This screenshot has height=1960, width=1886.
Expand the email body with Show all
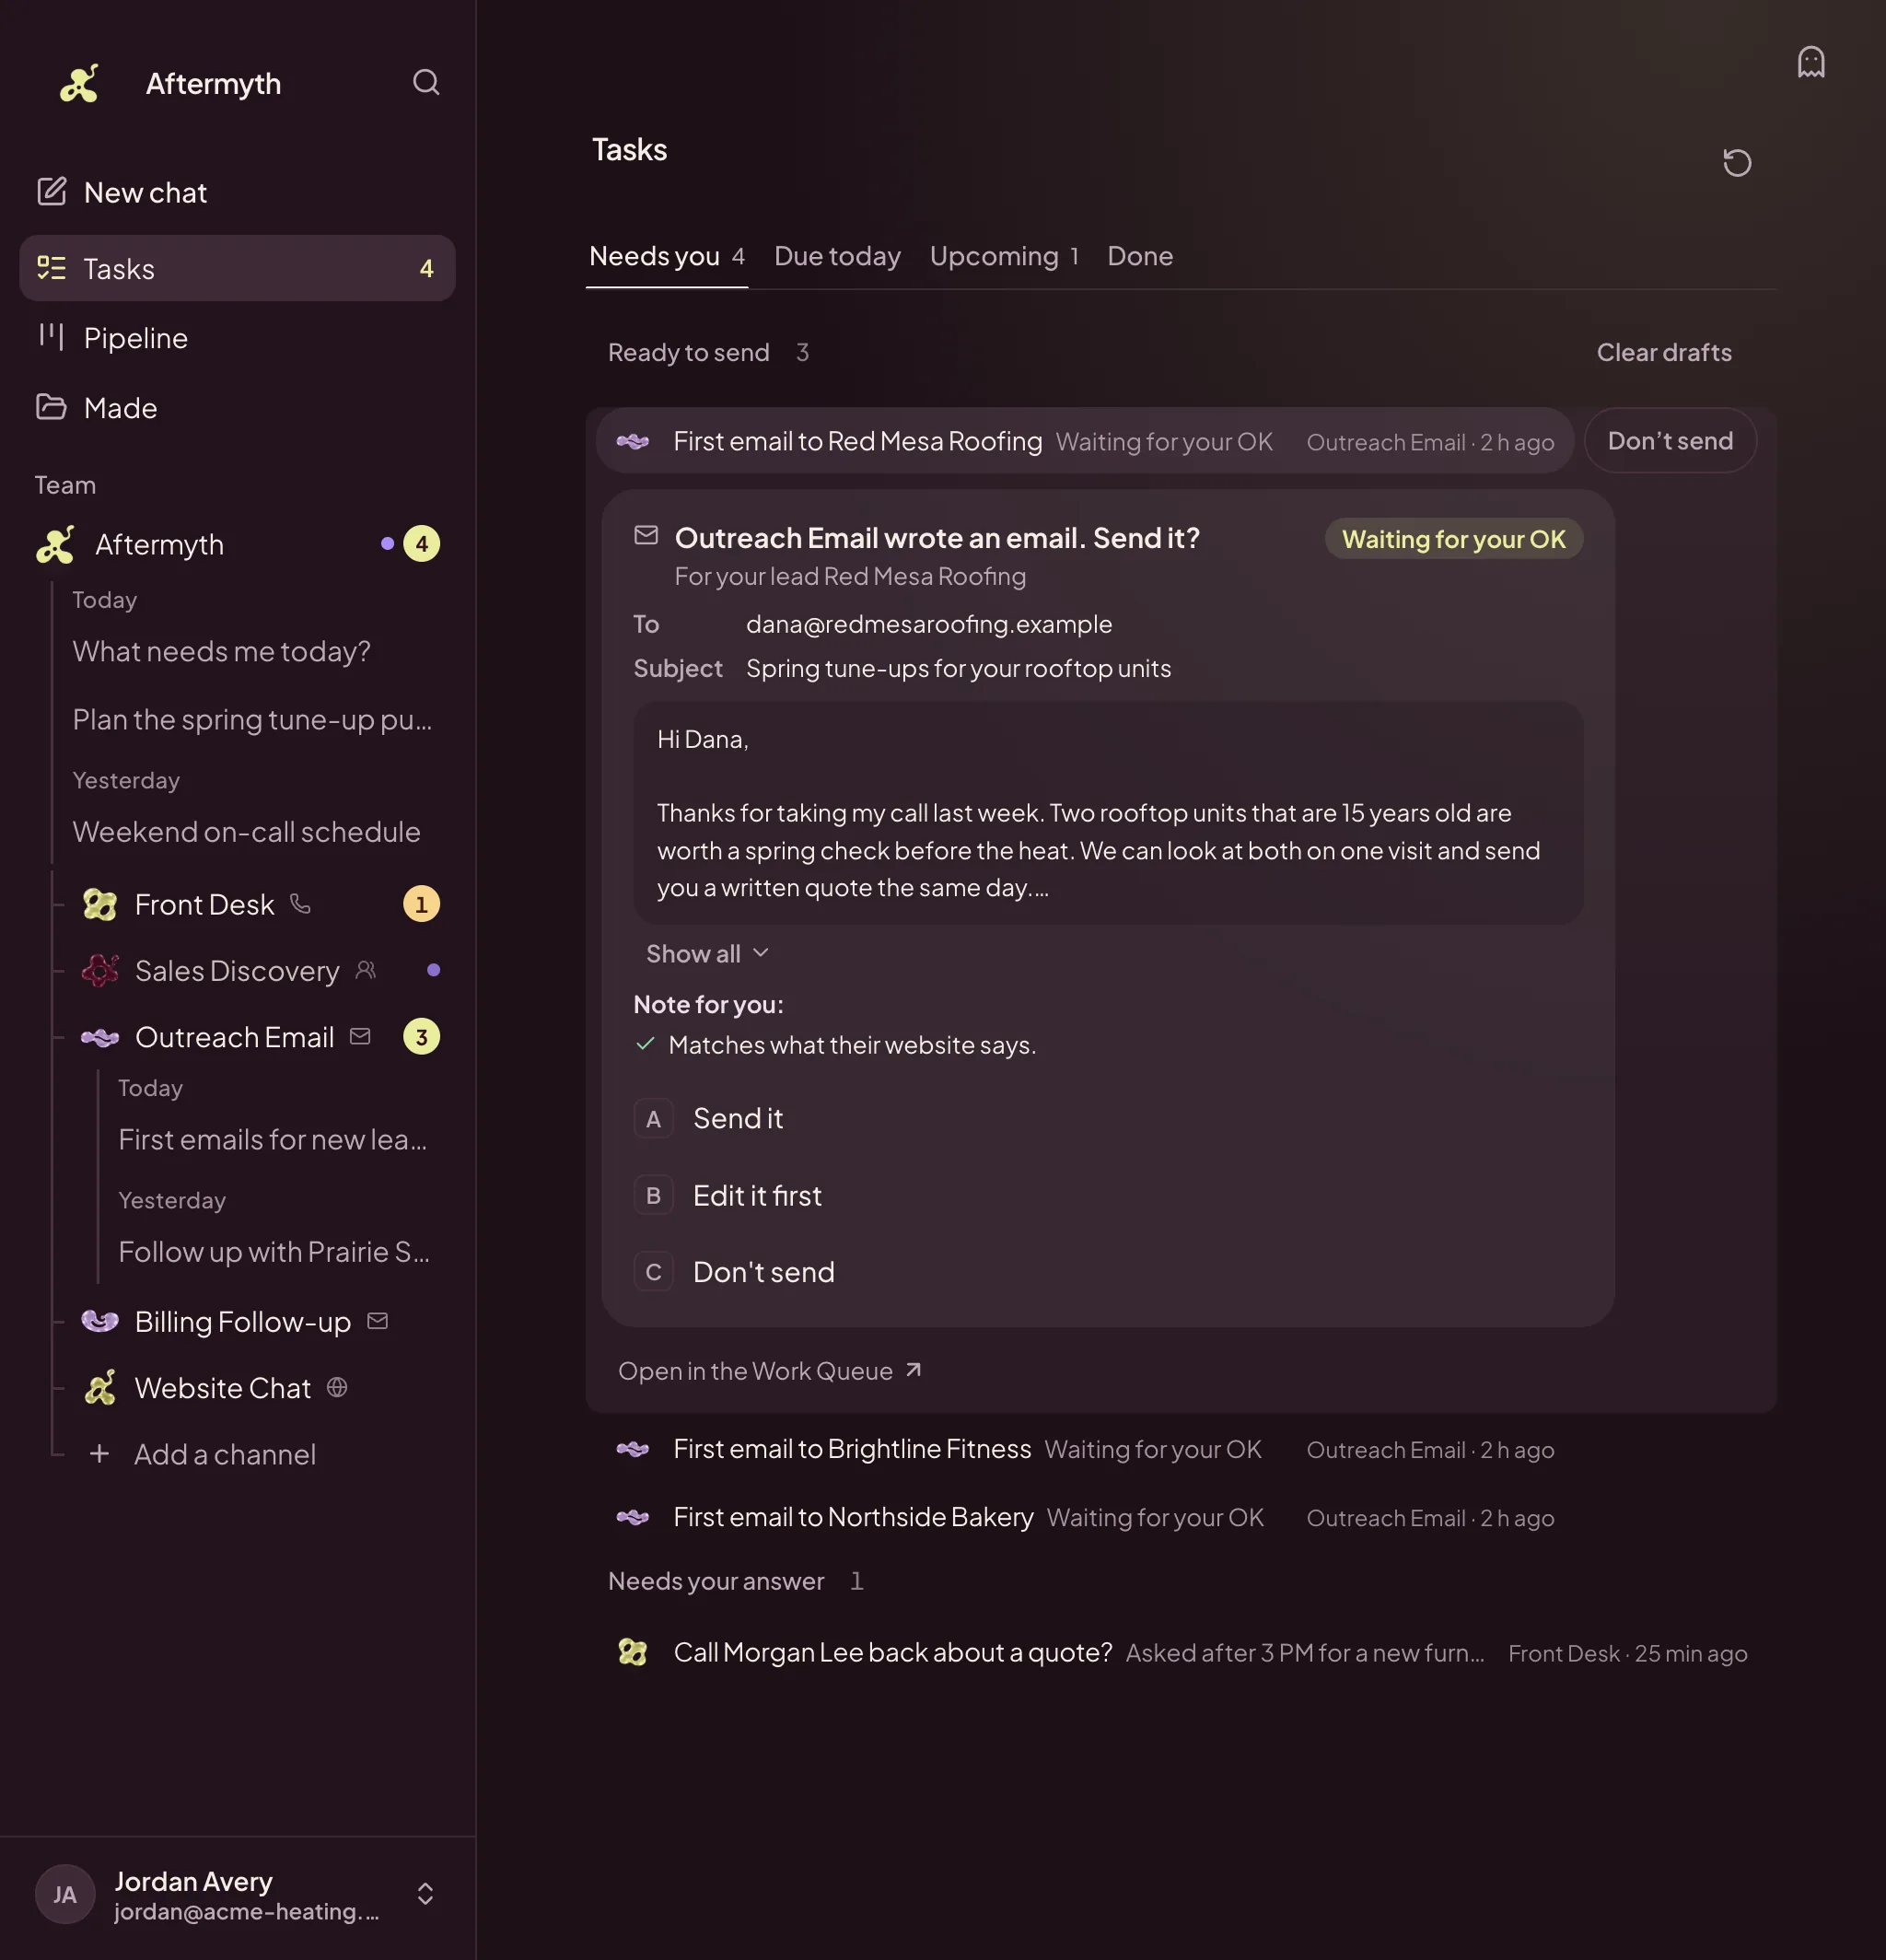point(707,953)
